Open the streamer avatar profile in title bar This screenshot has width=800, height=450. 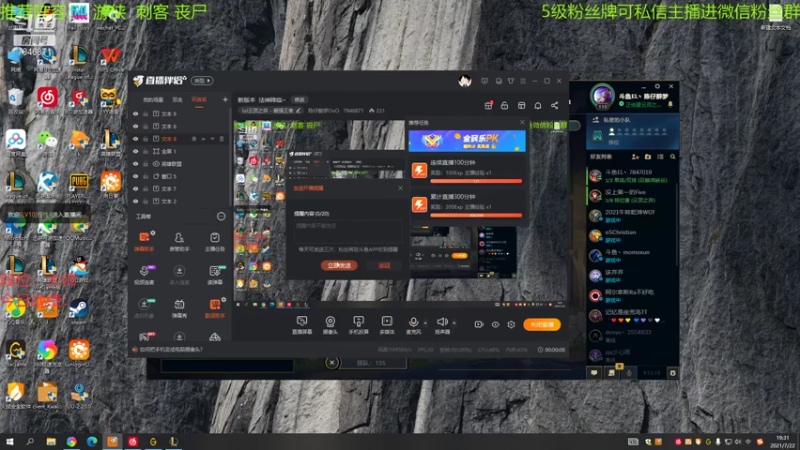tap(464, 81)
